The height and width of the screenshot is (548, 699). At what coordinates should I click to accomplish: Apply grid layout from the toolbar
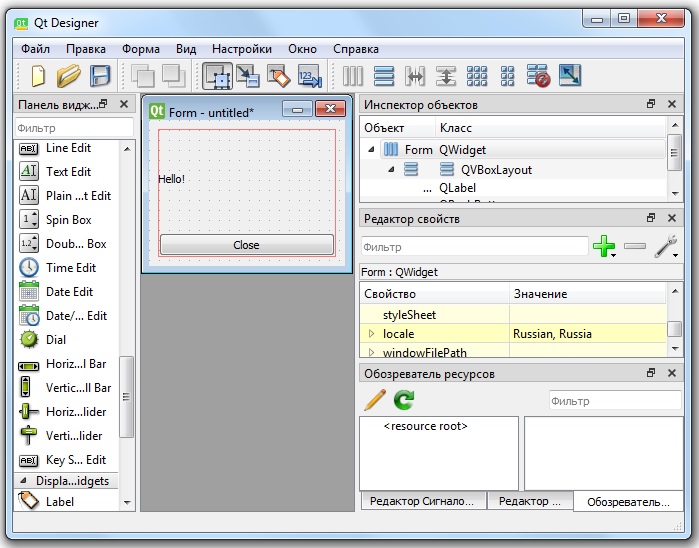[x=477, y=76]
